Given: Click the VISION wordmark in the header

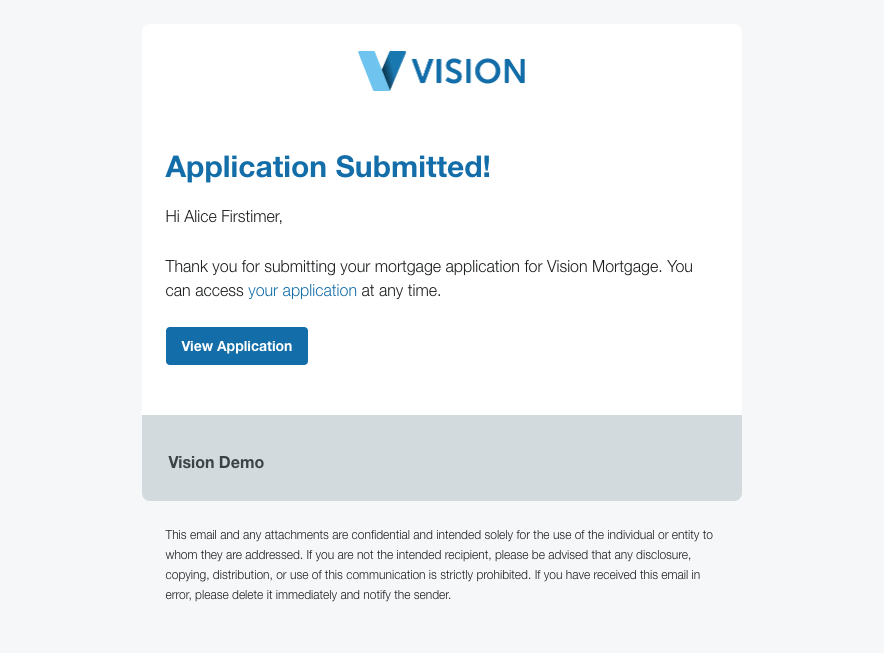Looking at the screenshot, I should (x=468, y=71).
